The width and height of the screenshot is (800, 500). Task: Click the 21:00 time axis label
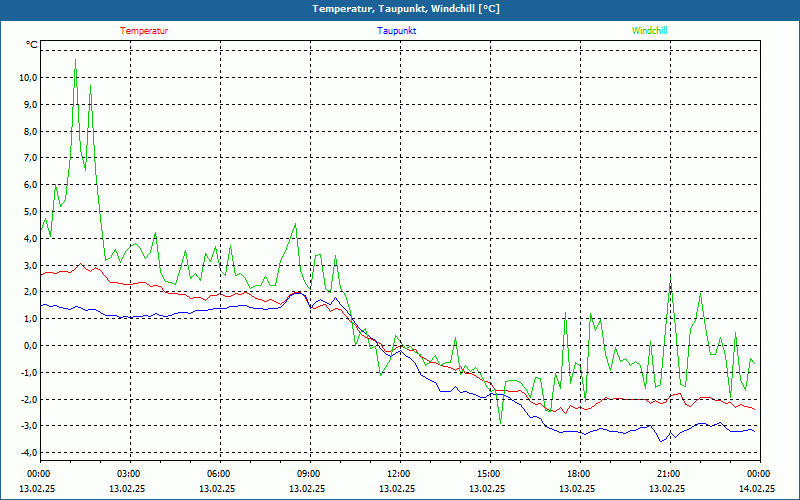click(x=668, y=474)
